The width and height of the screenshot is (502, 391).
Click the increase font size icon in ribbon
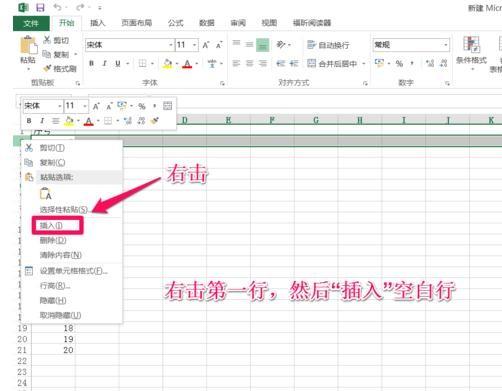point(206,45)
